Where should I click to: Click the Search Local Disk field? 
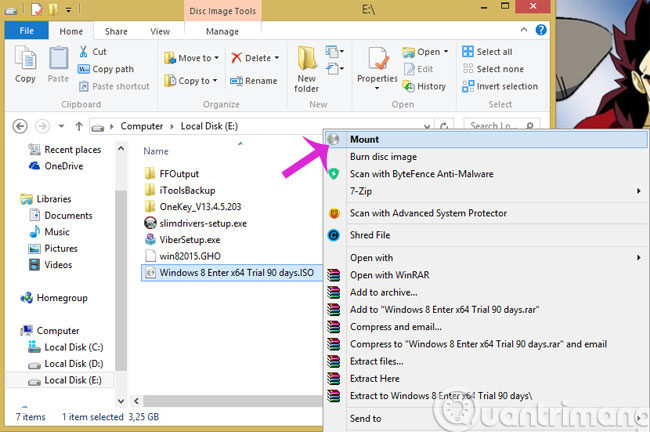(x=502, y=126)
